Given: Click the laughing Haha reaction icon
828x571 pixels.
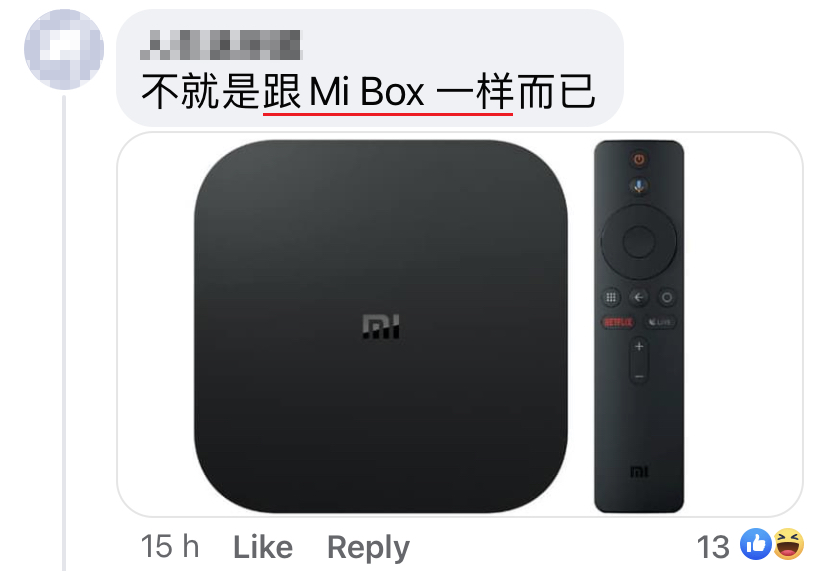Looking at the screenshot, I should point(788,544).
